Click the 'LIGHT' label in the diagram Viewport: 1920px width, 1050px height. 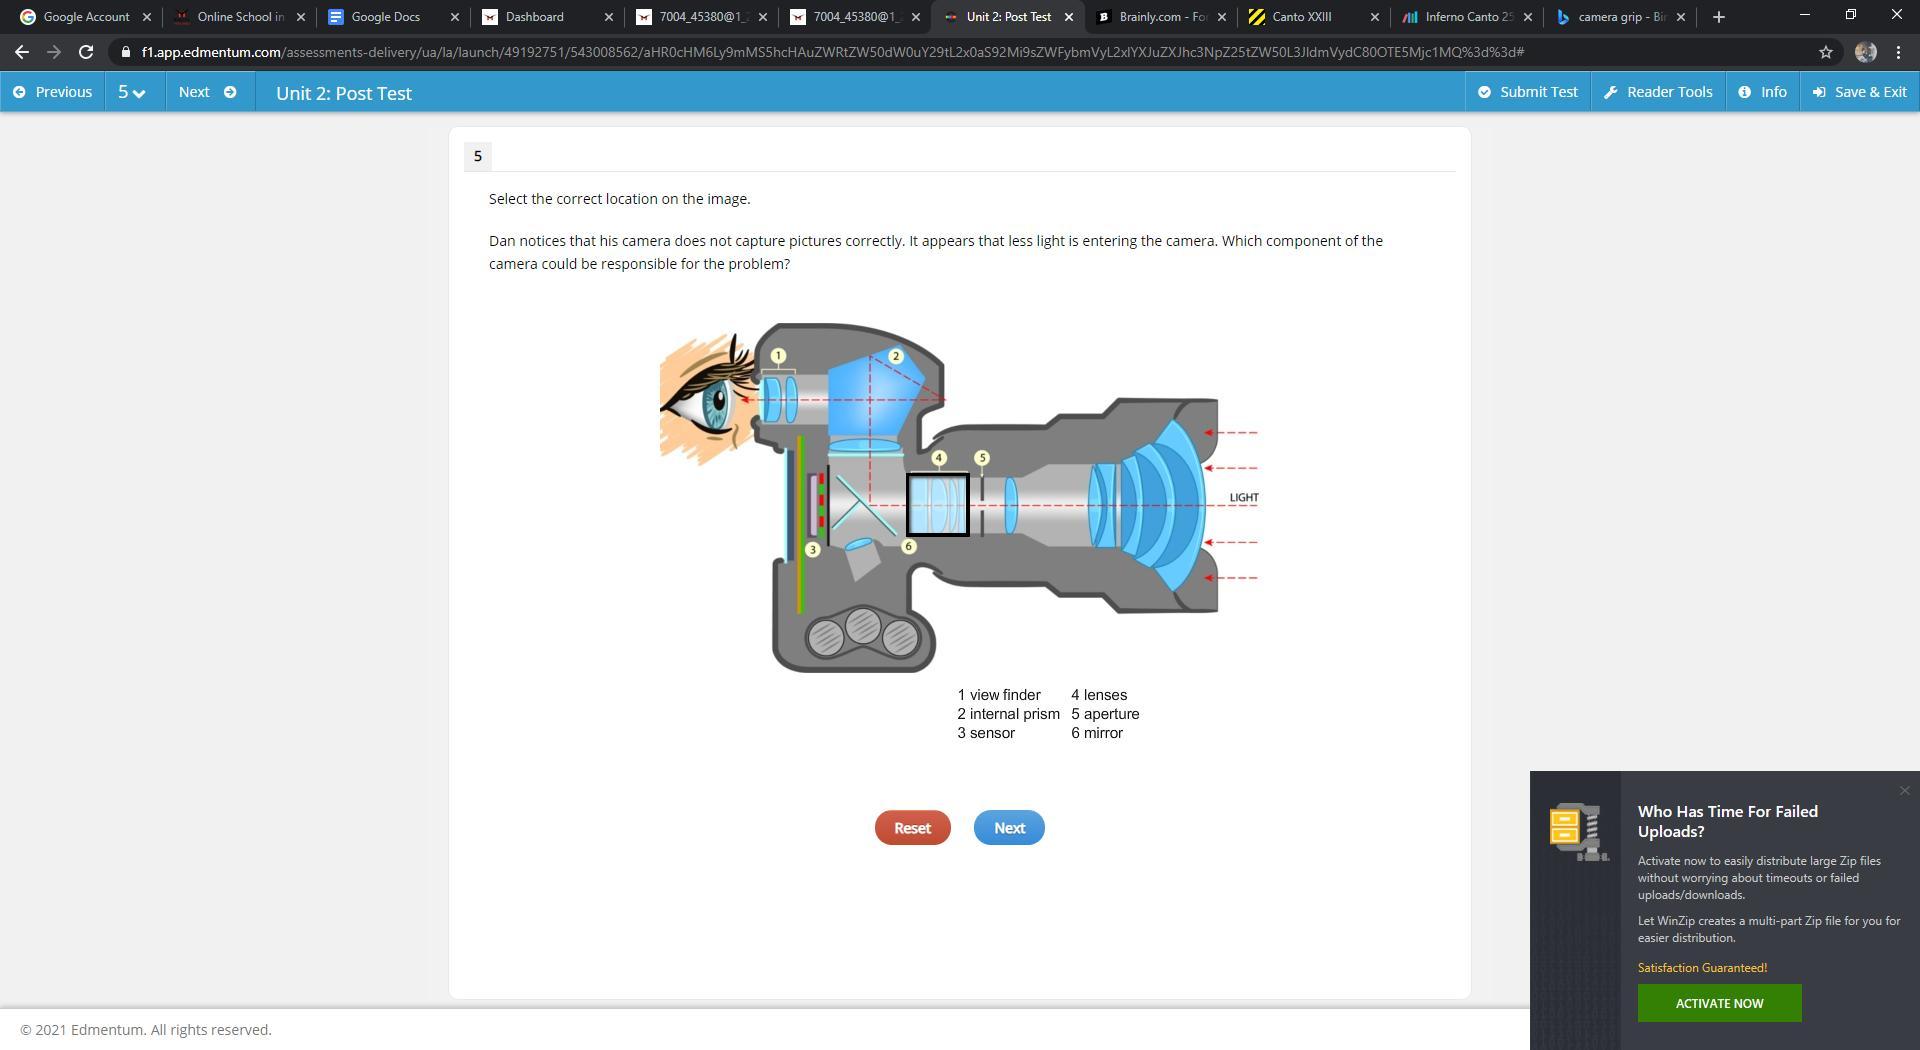click(1244, 497)
